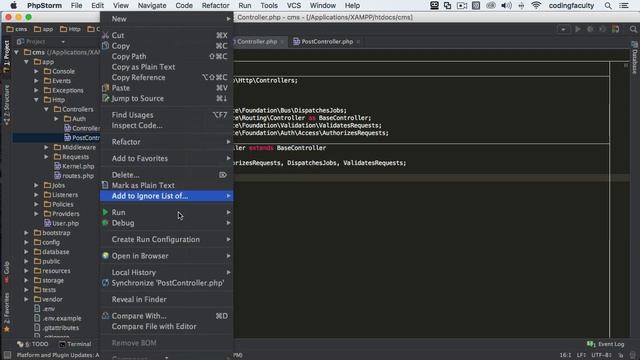The image size is (640, 360).
Task: Click the macOS Spotlight search icon
Action: [608, 6]
